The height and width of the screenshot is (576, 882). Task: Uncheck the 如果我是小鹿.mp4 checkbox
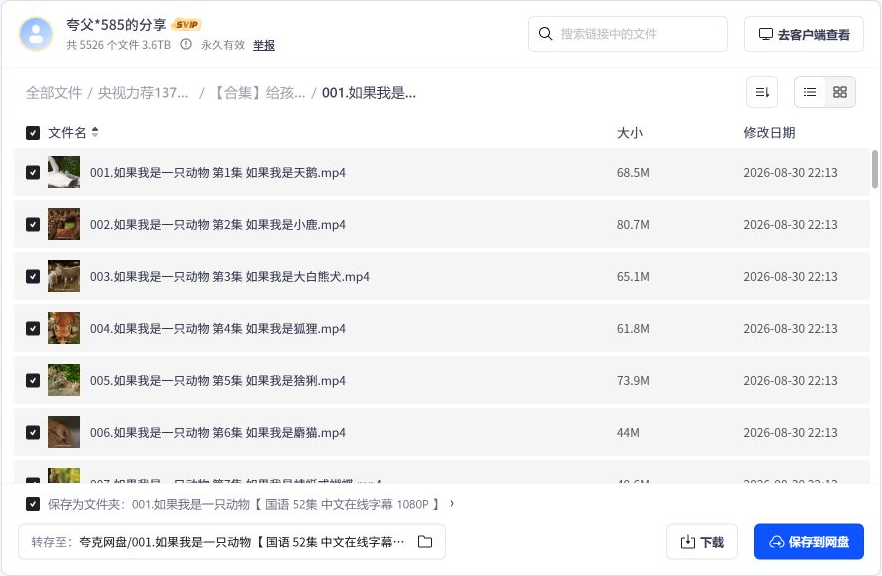pos(33,224)
